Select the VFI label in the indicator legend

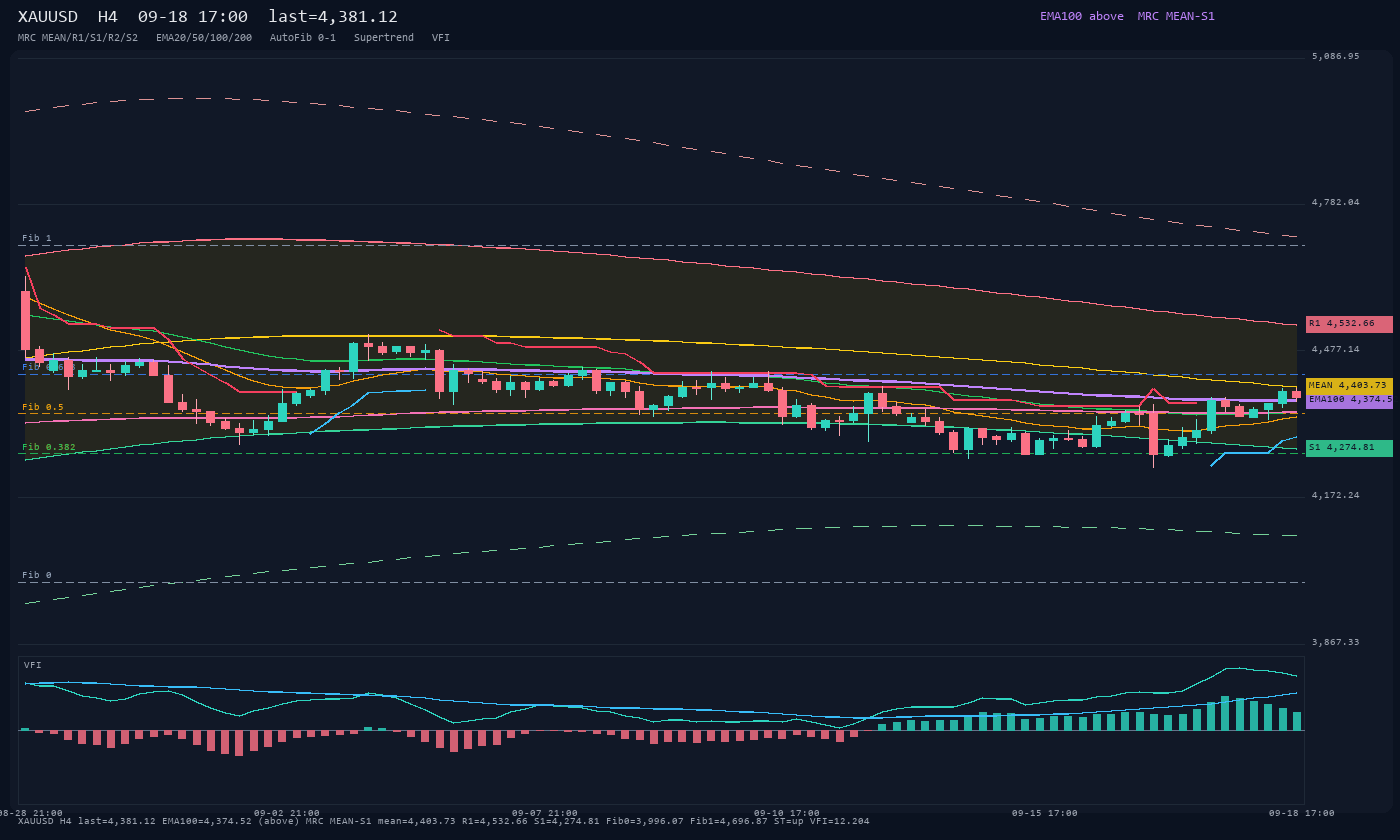[441, 38]
